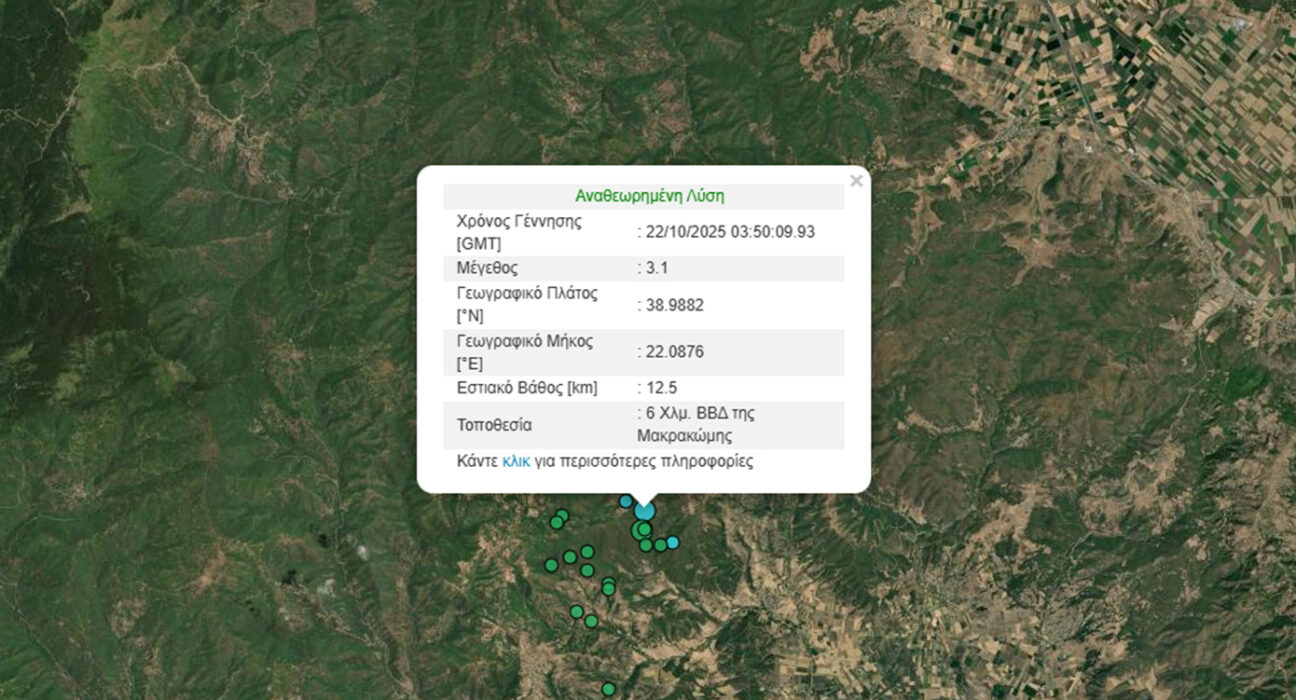1296x700 pixels.
Task: Select large green marker below big cyan marker
Action: pyautogui.click(x=642, y=530)
